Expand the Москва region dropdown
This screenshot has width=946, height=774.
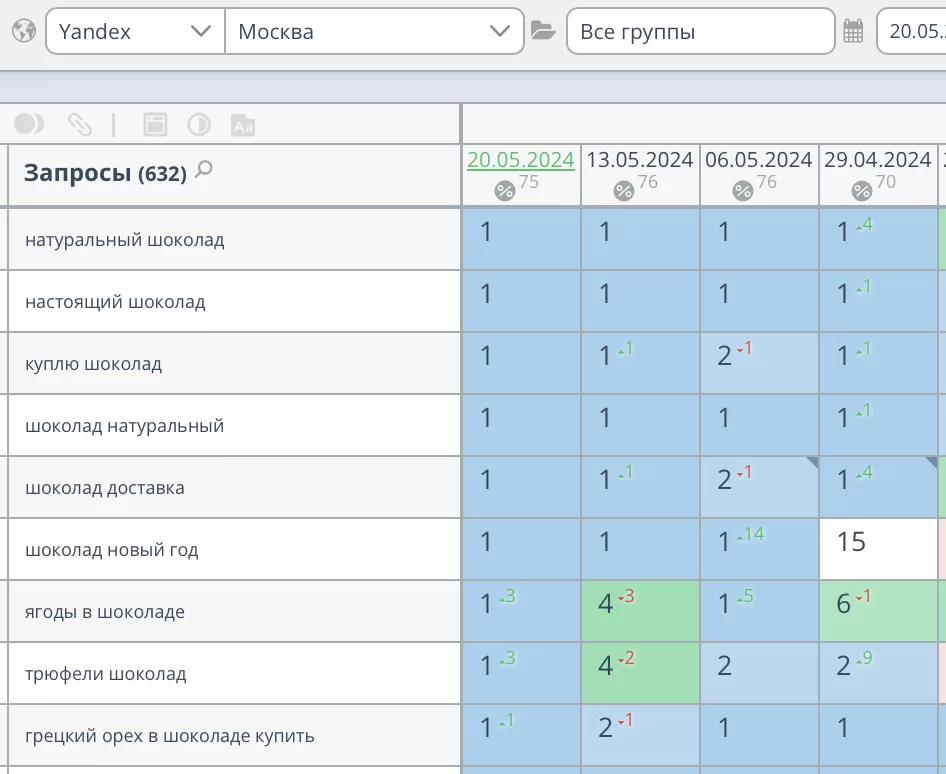coord(374,31)
